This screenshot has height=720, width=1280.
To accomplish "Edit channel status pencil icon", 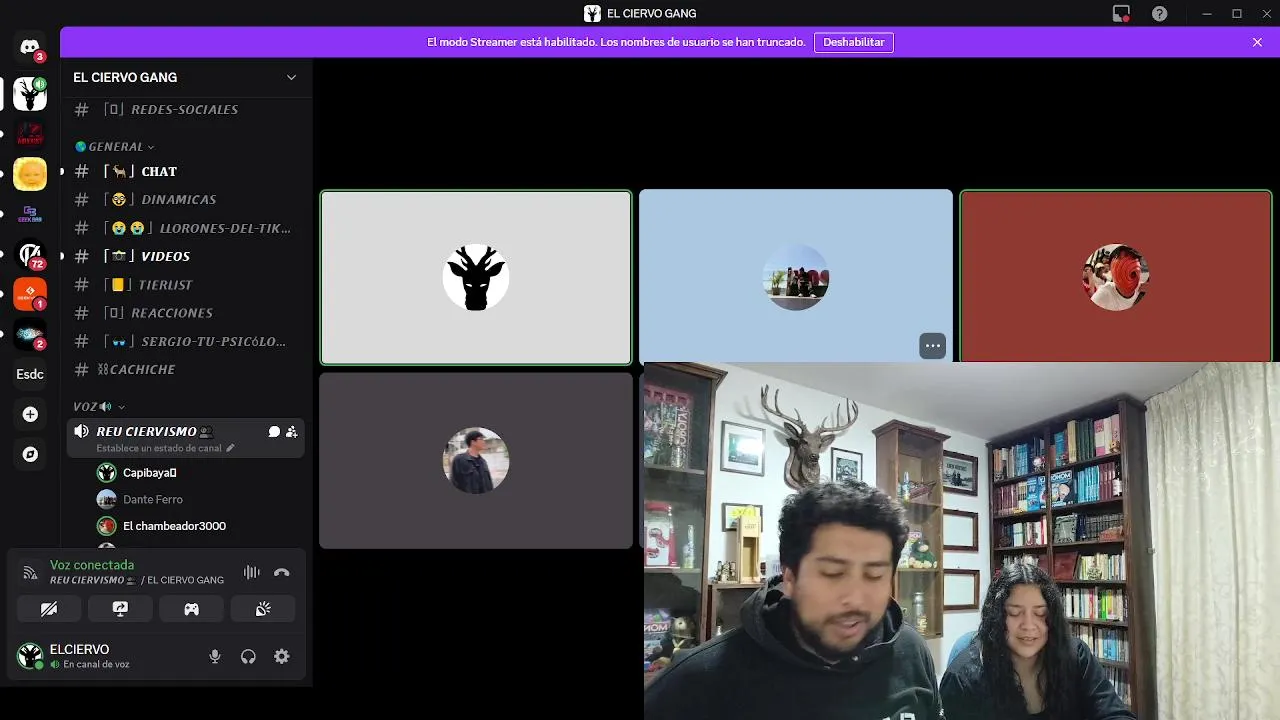I will (230, 448).
